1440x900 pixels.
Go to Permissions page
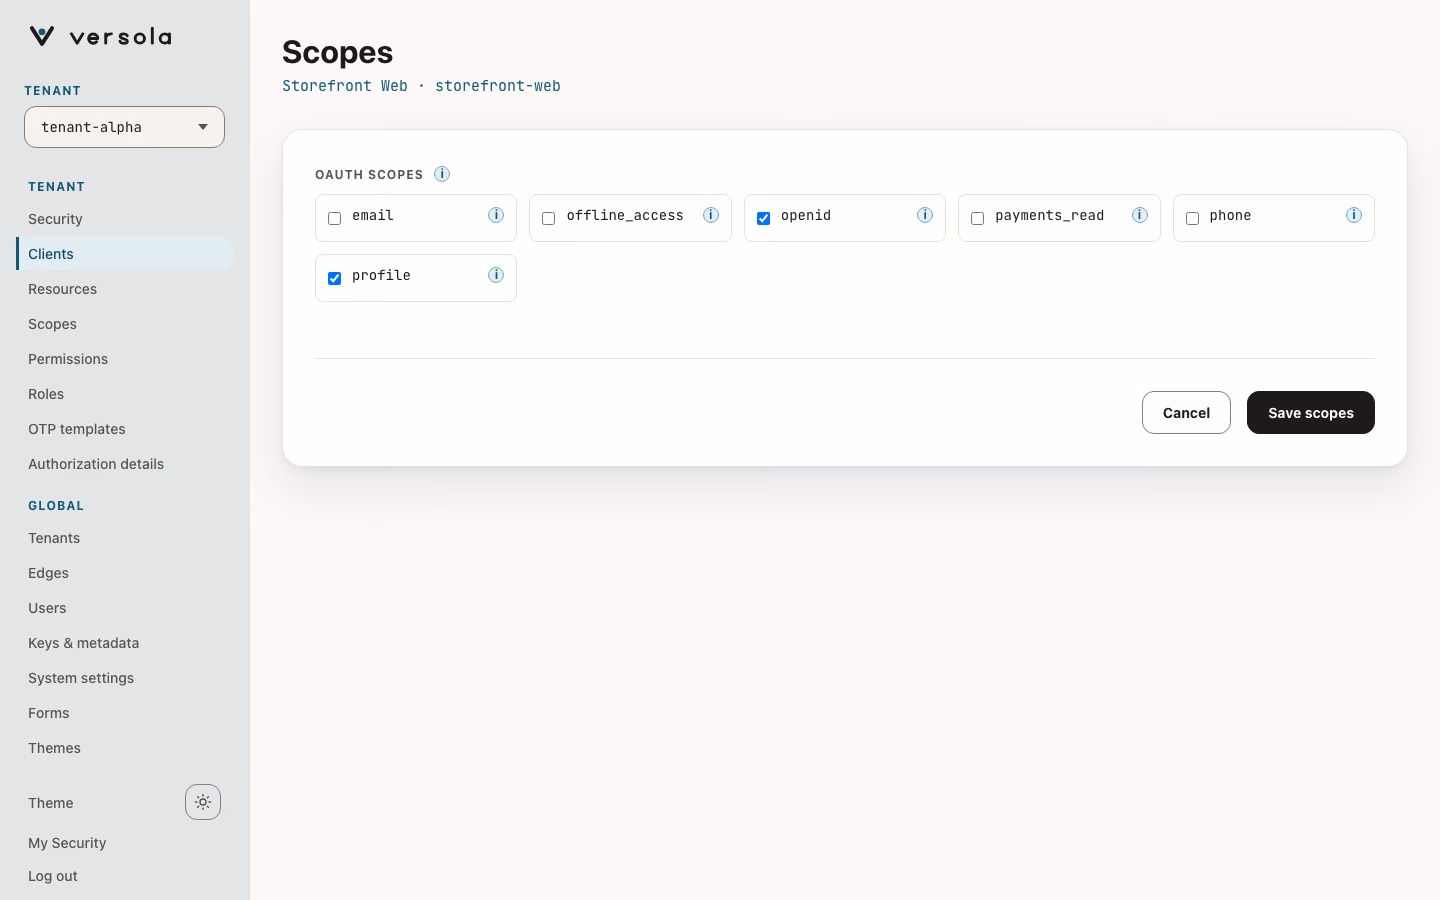pos(124,359)
